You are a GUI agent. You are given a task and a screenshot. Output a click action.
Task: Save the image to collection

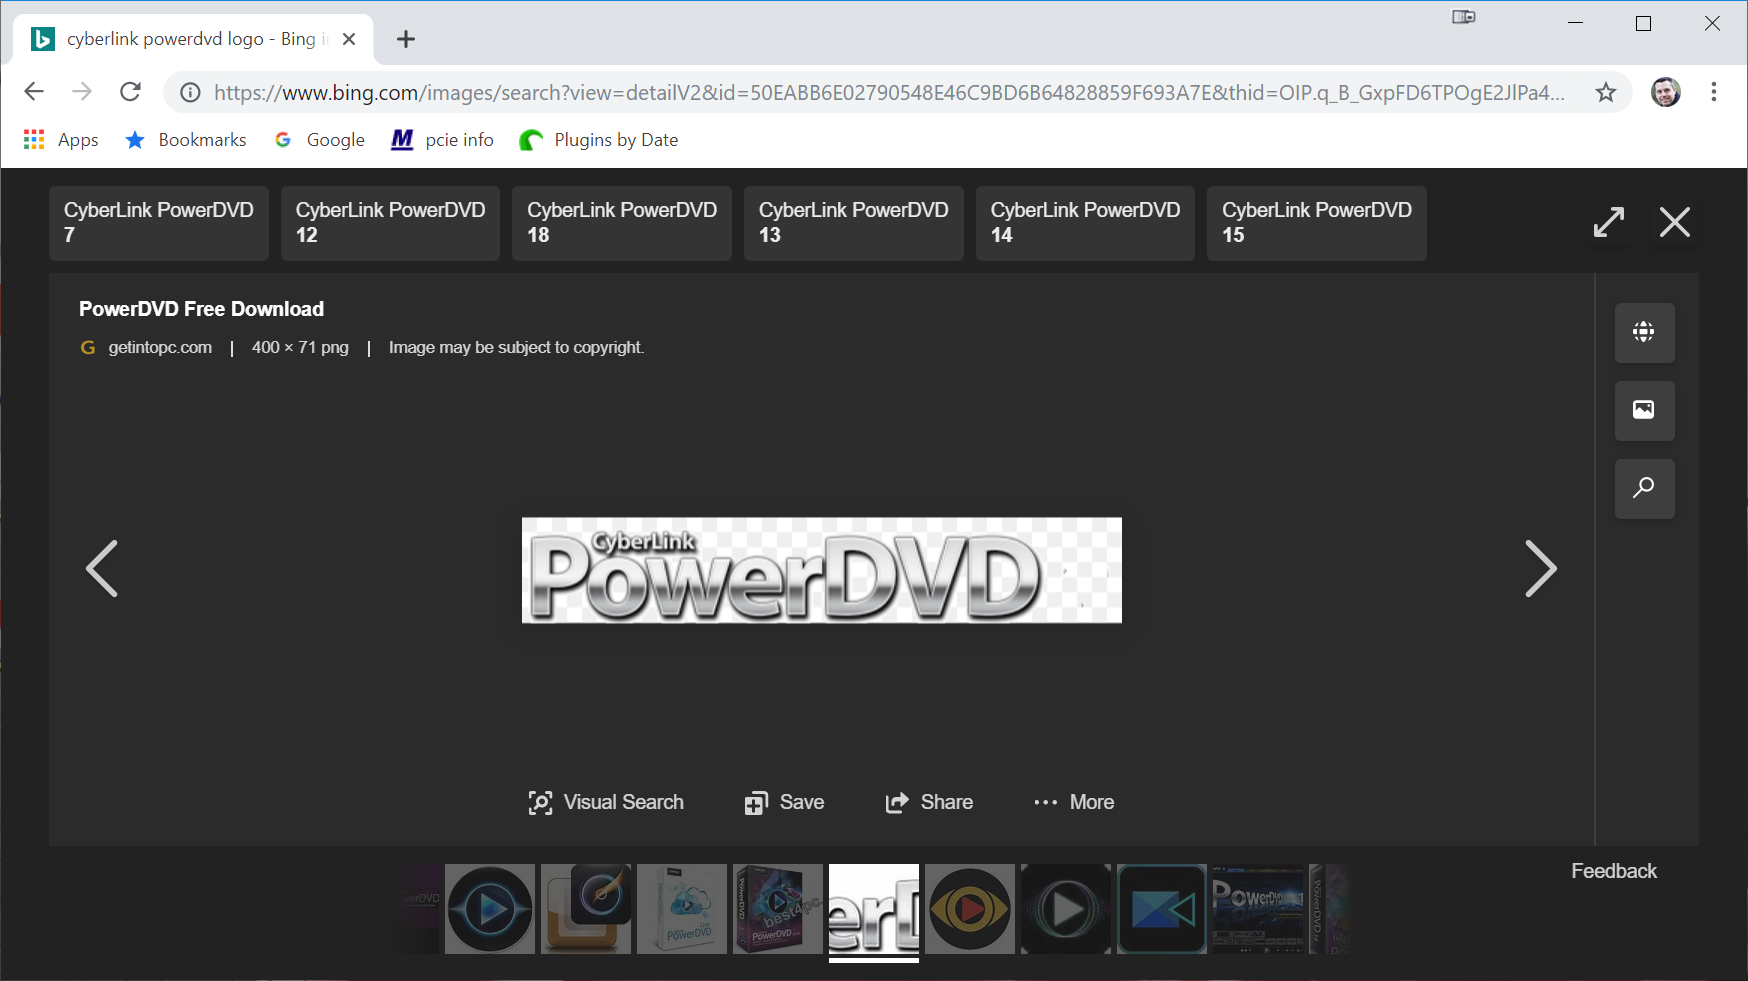(784, 802)
